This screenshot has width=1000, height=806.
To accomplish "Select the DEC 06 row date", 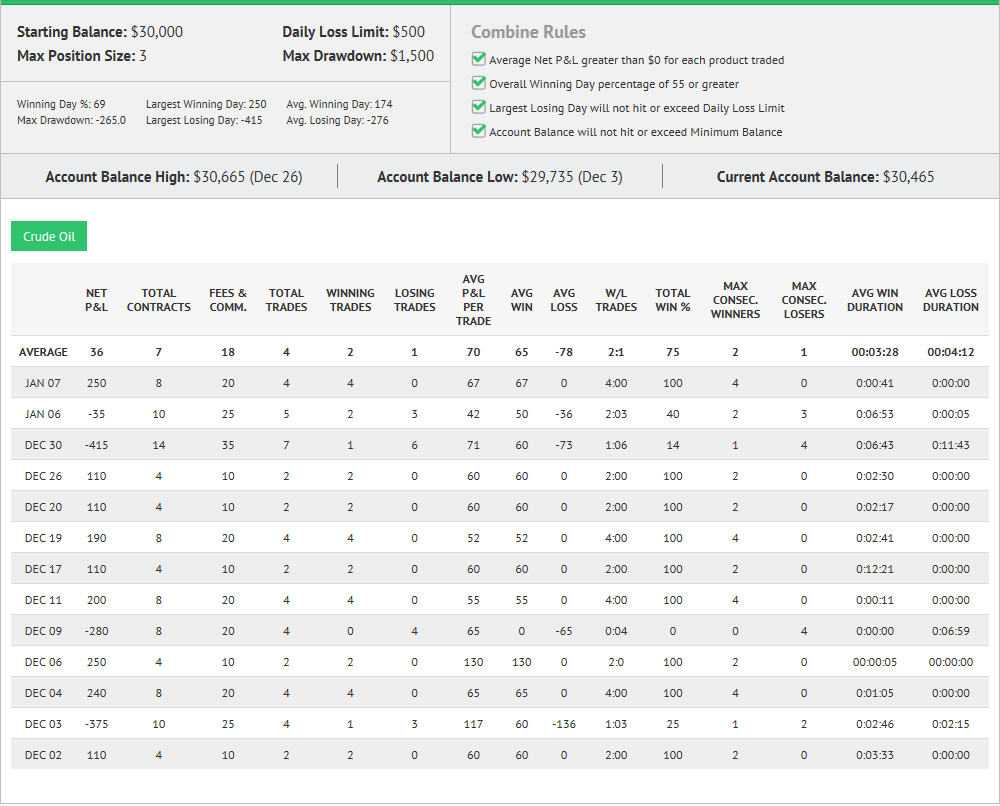I will point(43,662).
